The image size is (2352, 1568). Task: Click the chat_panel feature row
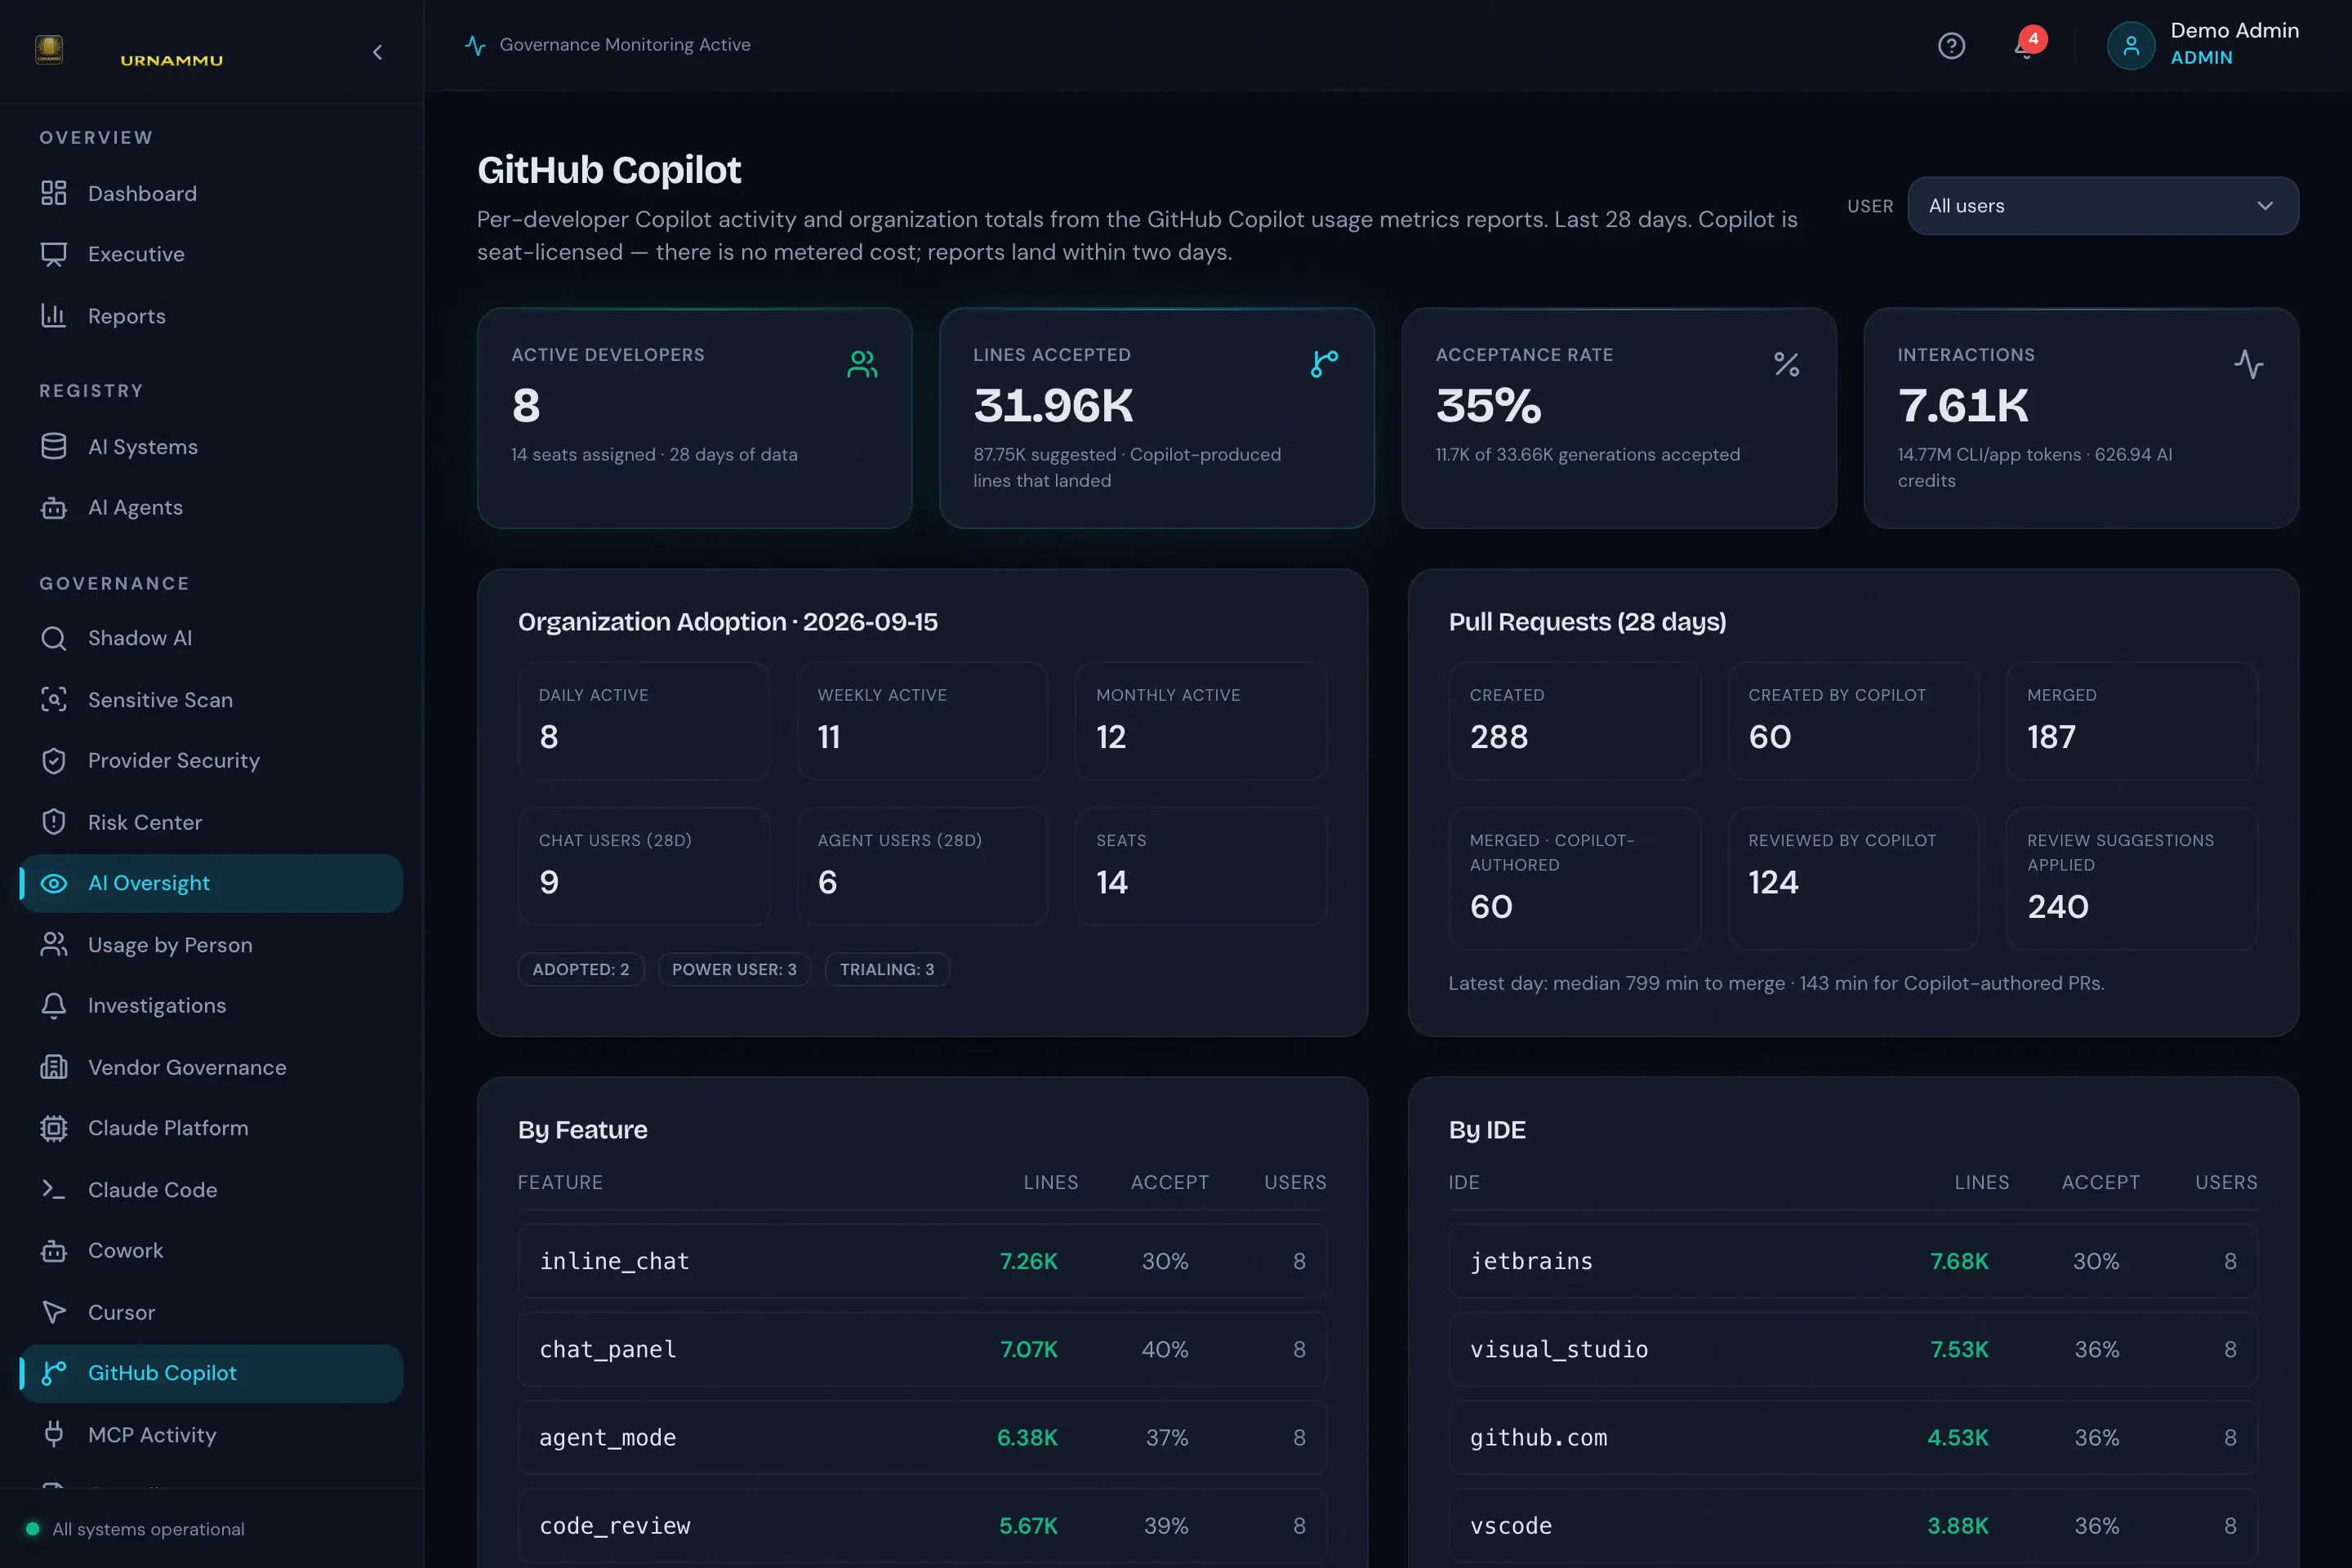click(x=922, y=1349)
